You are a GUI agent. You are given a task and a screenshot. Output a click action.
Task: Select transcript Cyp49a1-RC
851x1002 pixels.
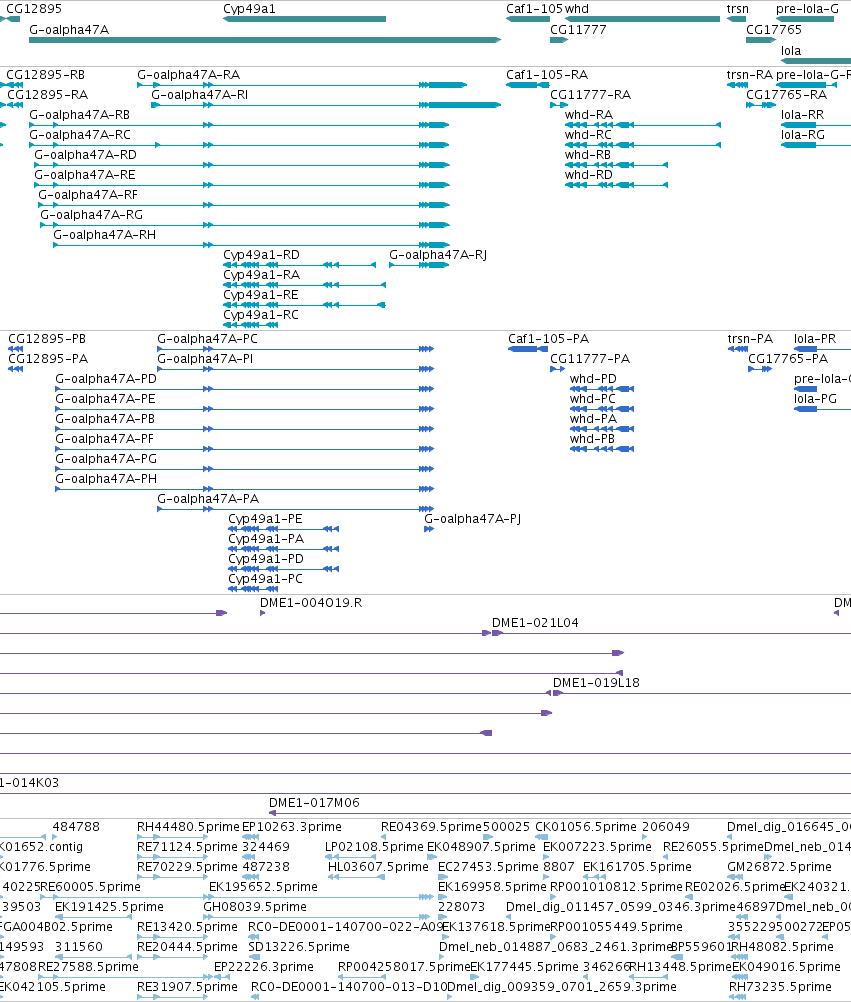[261, 315]
